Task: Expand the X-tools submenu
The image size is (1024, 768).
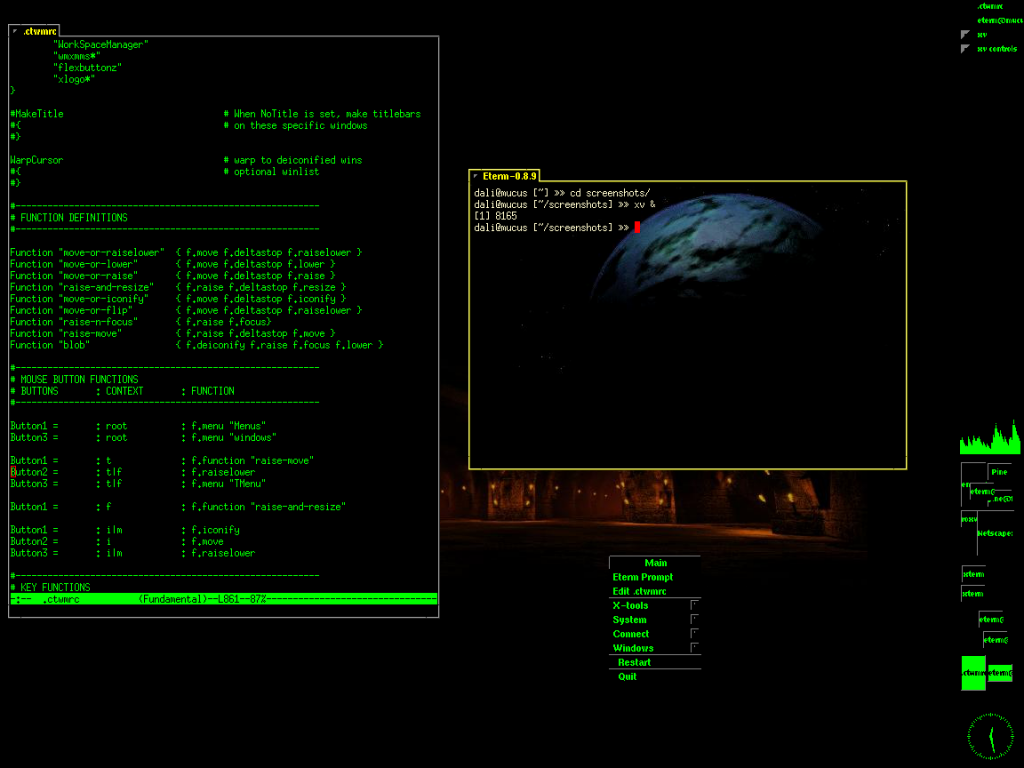Action: click(631, 605)
